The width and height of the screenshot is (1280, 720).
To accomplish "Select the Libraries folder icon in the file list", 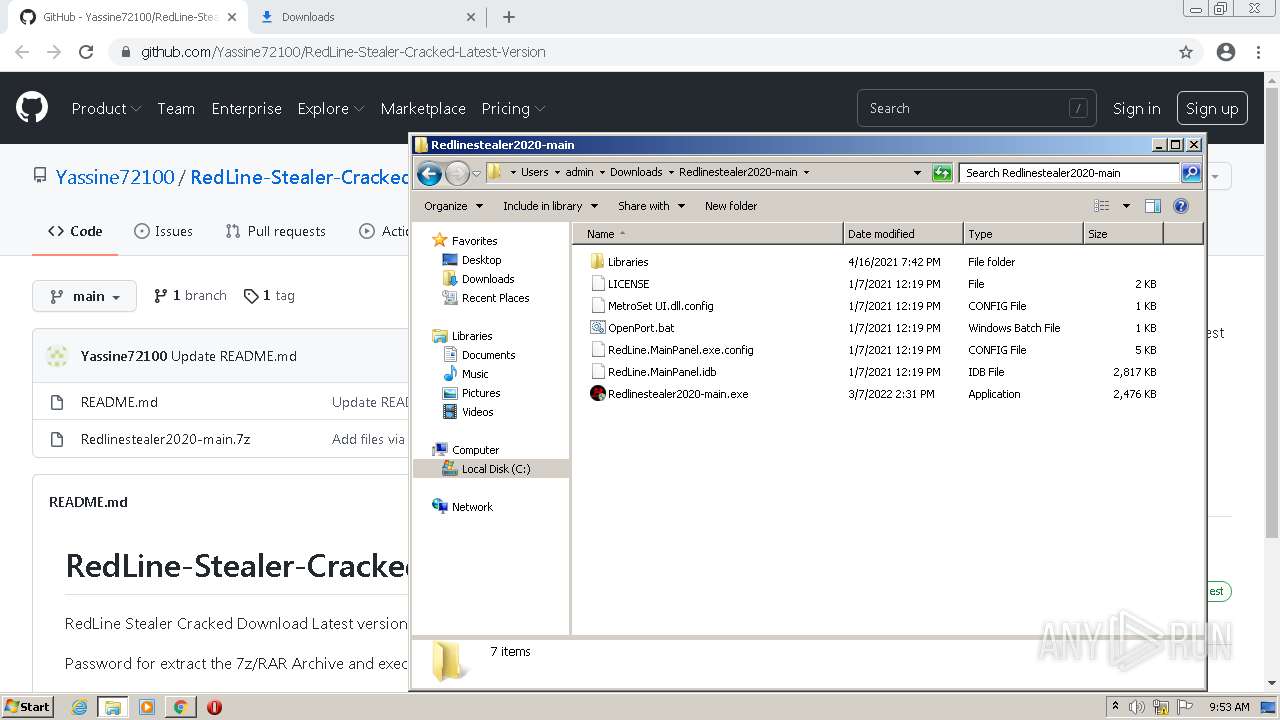I will coord(598,262).
